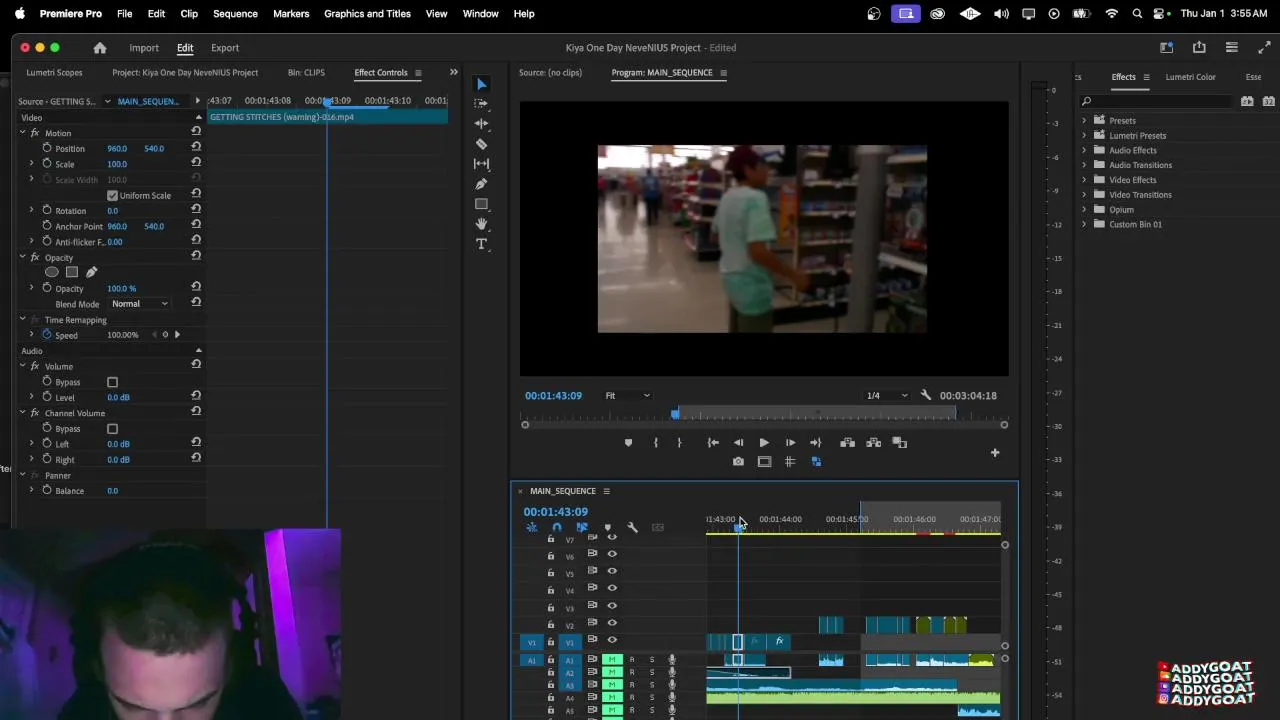Viewport: 1280px width, 720px height.
Task: Hide video track V1
Action: [x=612, y=640]
